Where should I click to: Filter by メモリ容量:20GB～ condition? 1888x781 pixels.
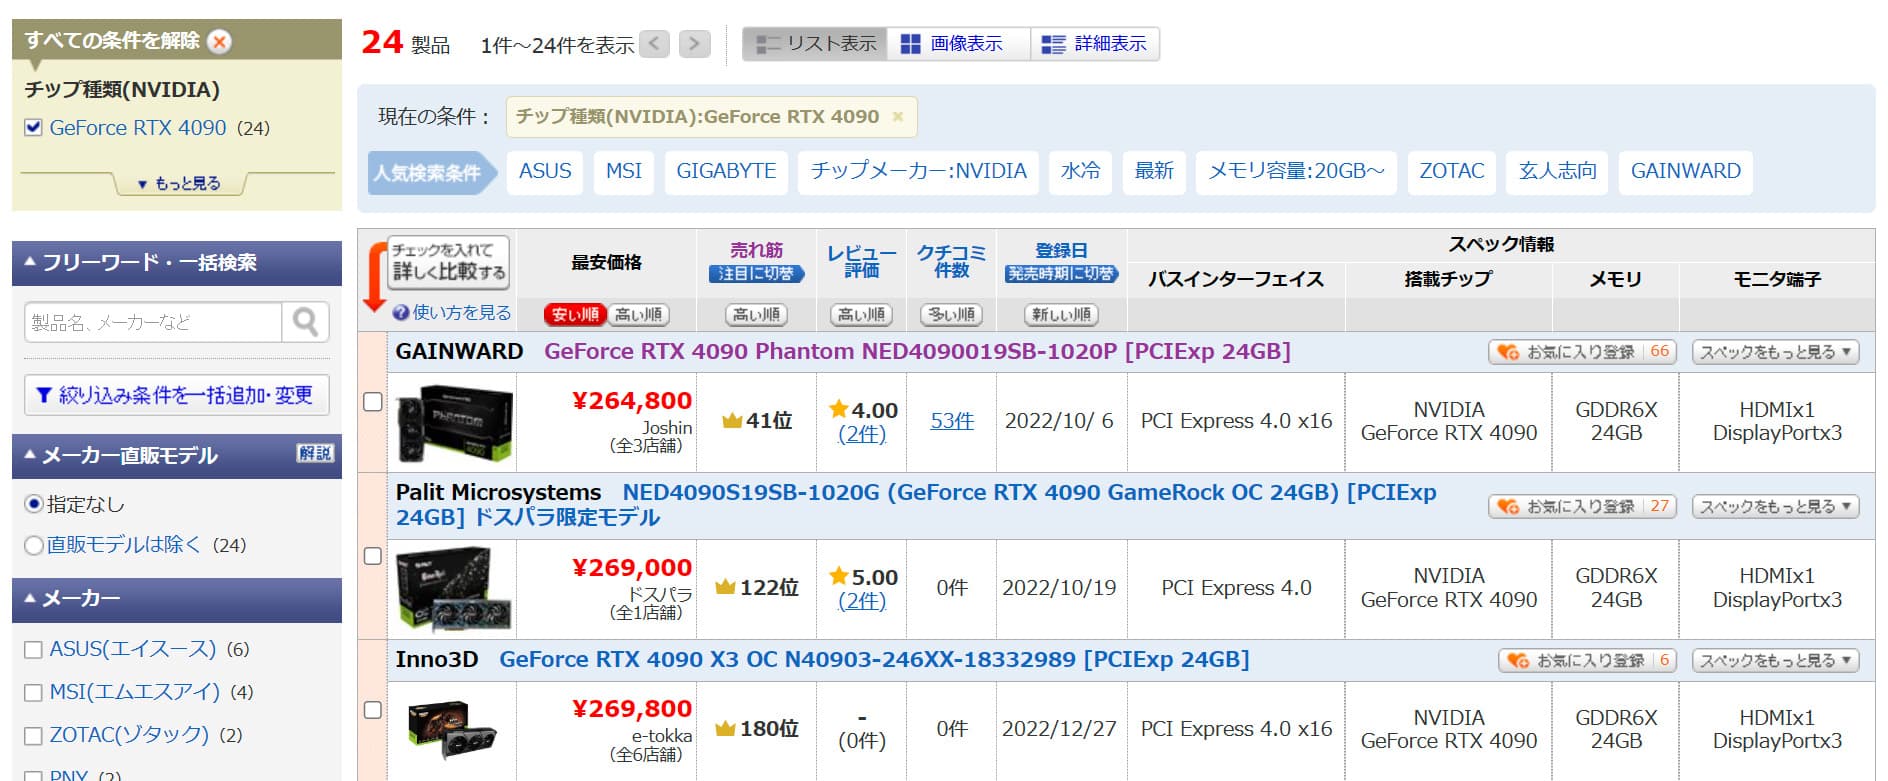[1296, 172]
